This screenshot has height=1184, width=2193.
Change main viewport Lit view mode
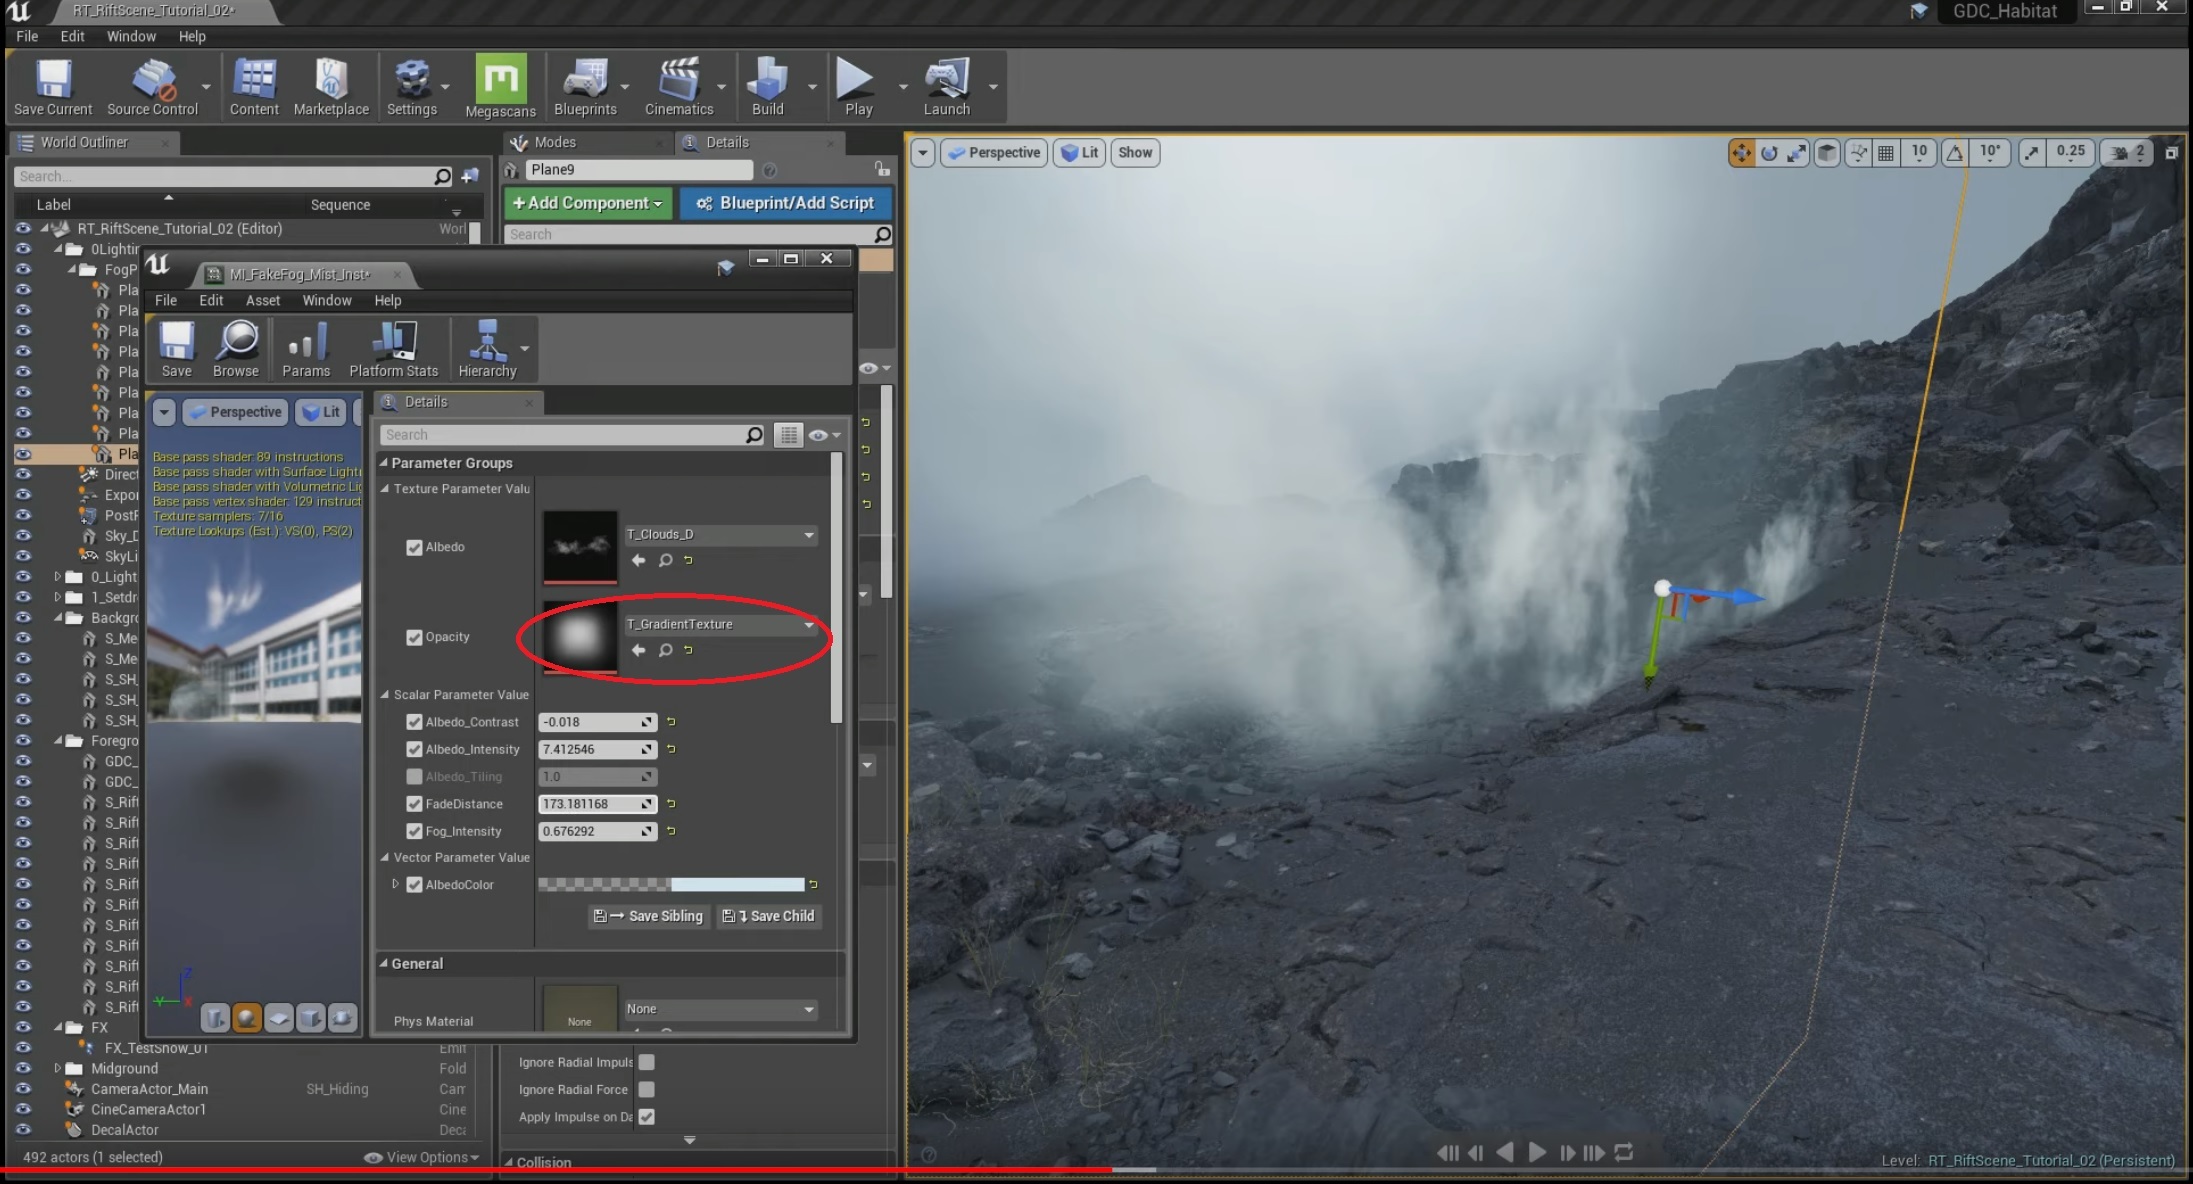coord(1079,153)
